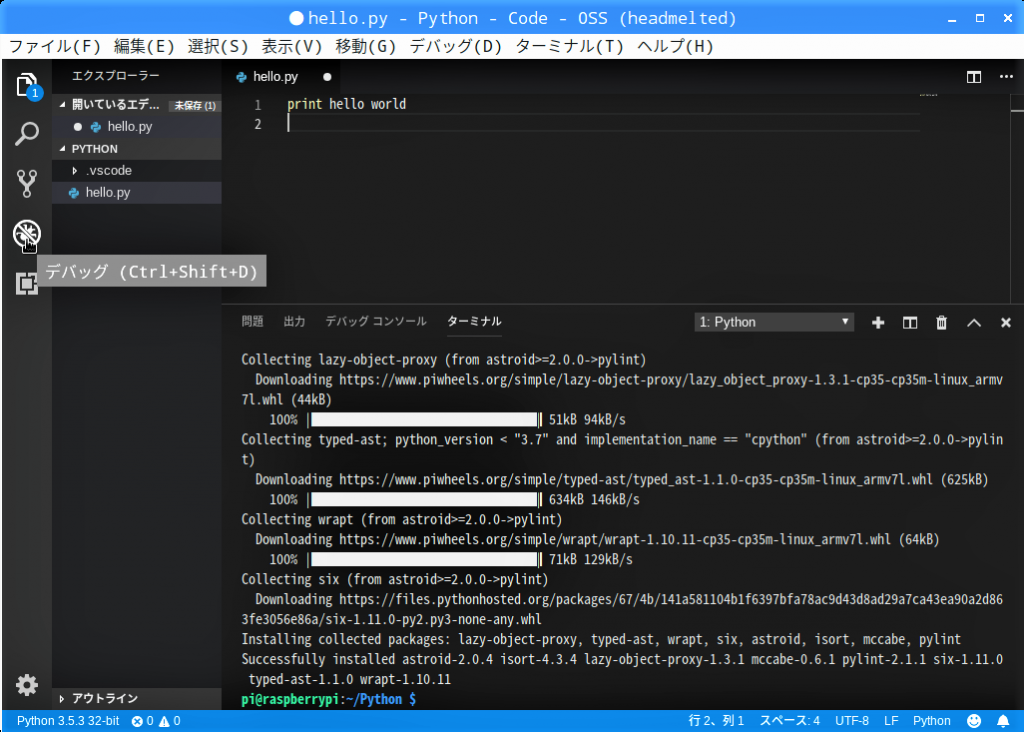Screen dimensions: 1024x732
Task: Click terminal prompt pi@raspberrypi:~/Python $
Action: pos(328,699)
